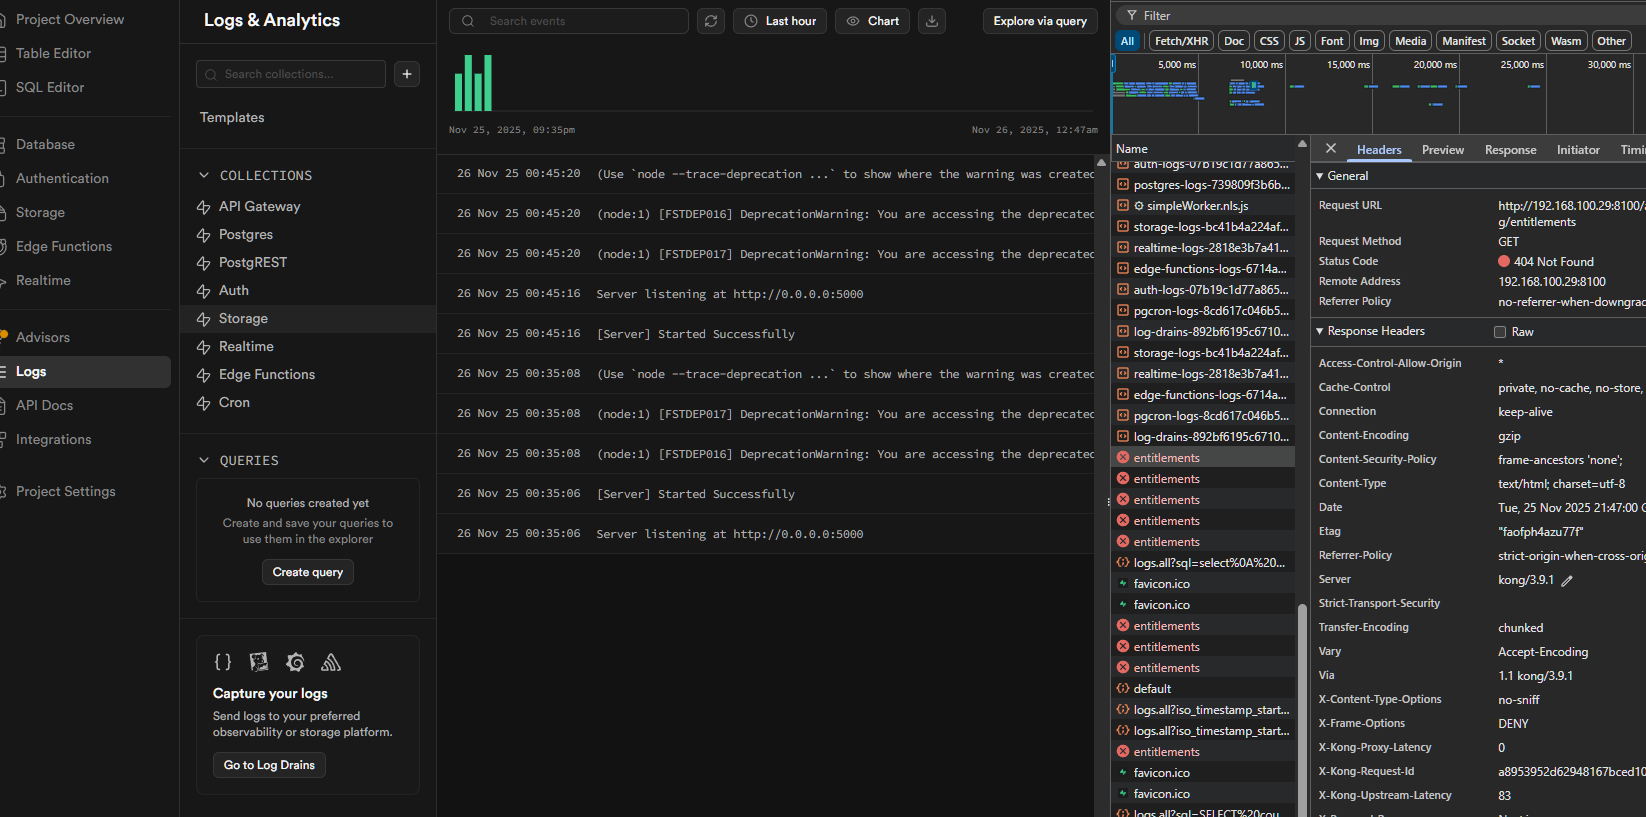
Task: Open the Response tab
Action: 1510,150
